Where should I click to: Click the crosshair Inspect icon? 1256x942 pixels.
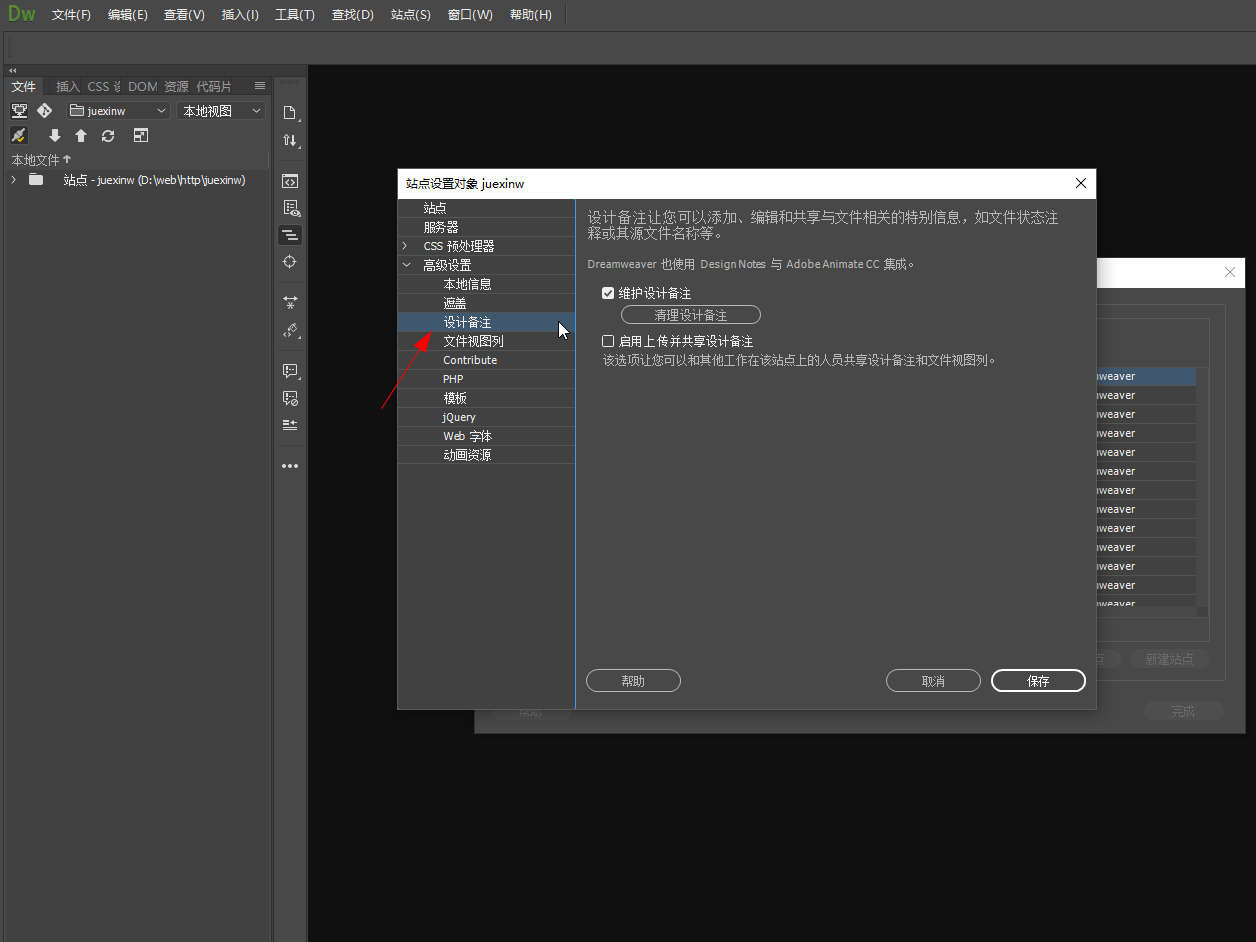(290, 261)
